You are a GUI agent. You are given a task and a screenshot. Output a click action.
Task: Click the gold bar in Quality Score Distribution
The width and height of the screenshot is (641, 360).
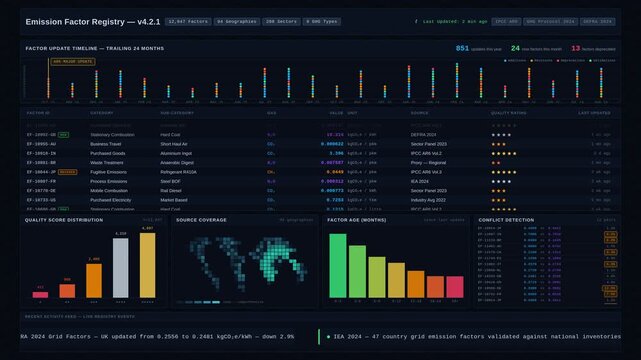pyautogui.click(x=148, y=265)
